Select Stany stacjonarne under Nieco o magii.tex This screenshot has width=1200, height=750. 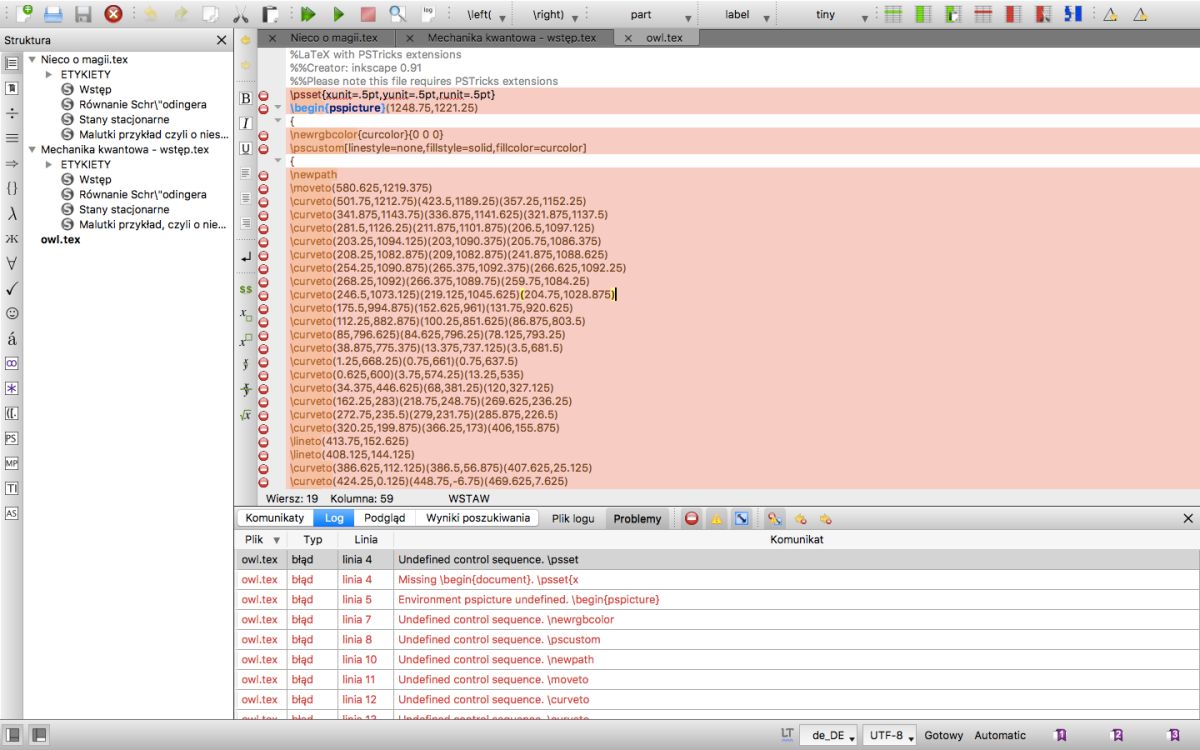tap(124, 119)
